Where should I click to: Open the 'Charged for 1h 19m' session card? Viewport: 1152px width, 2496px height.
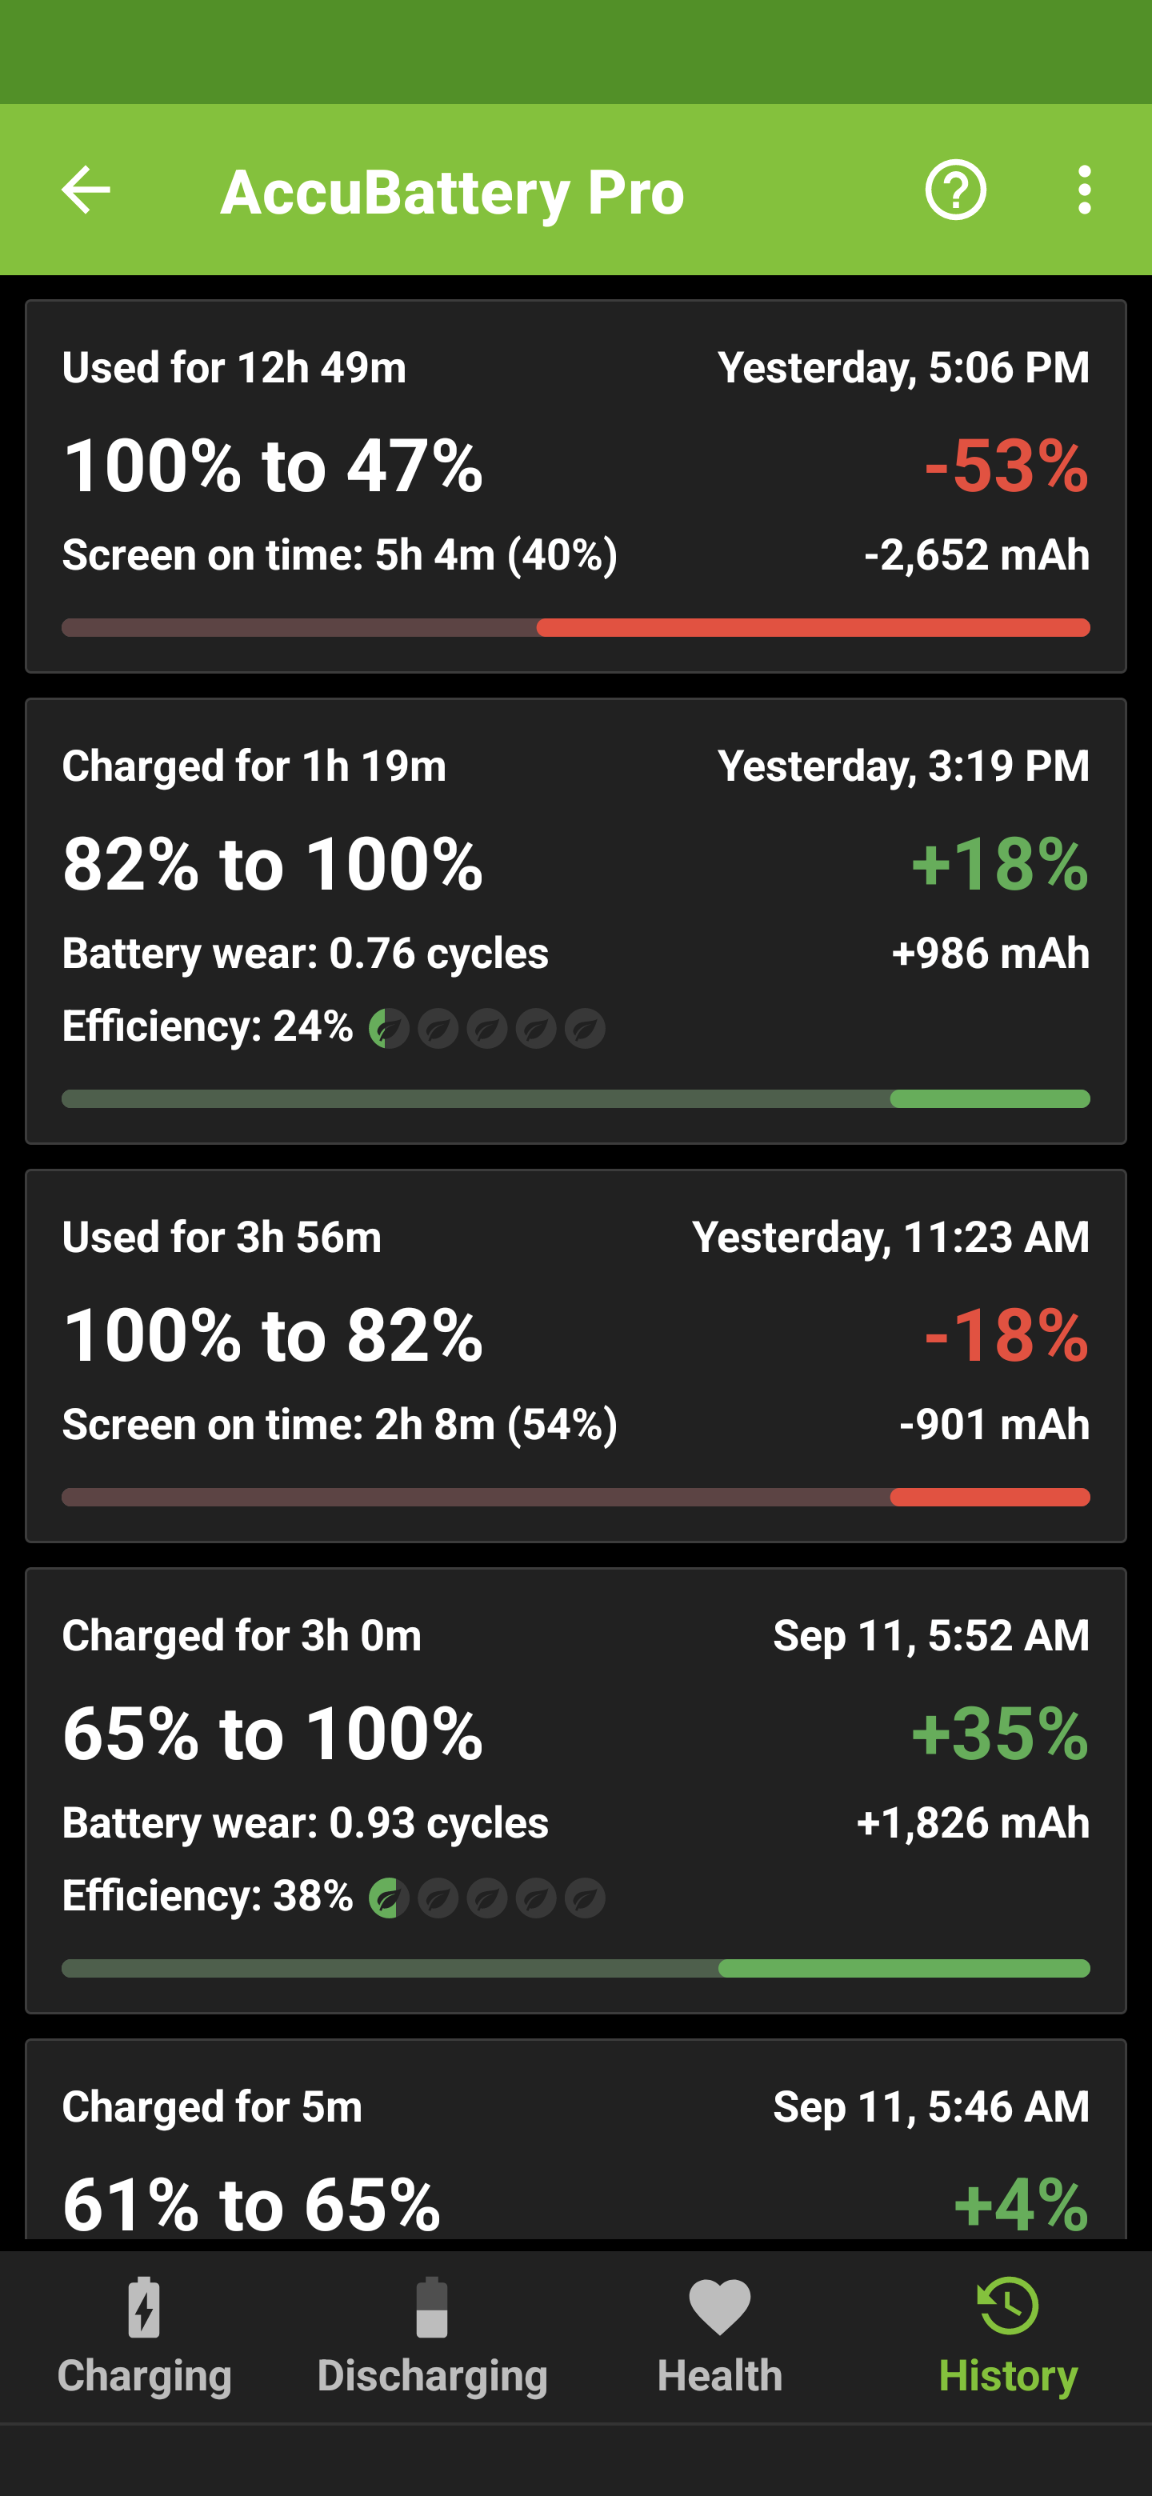pyautogui.click(x=576, y=921)
